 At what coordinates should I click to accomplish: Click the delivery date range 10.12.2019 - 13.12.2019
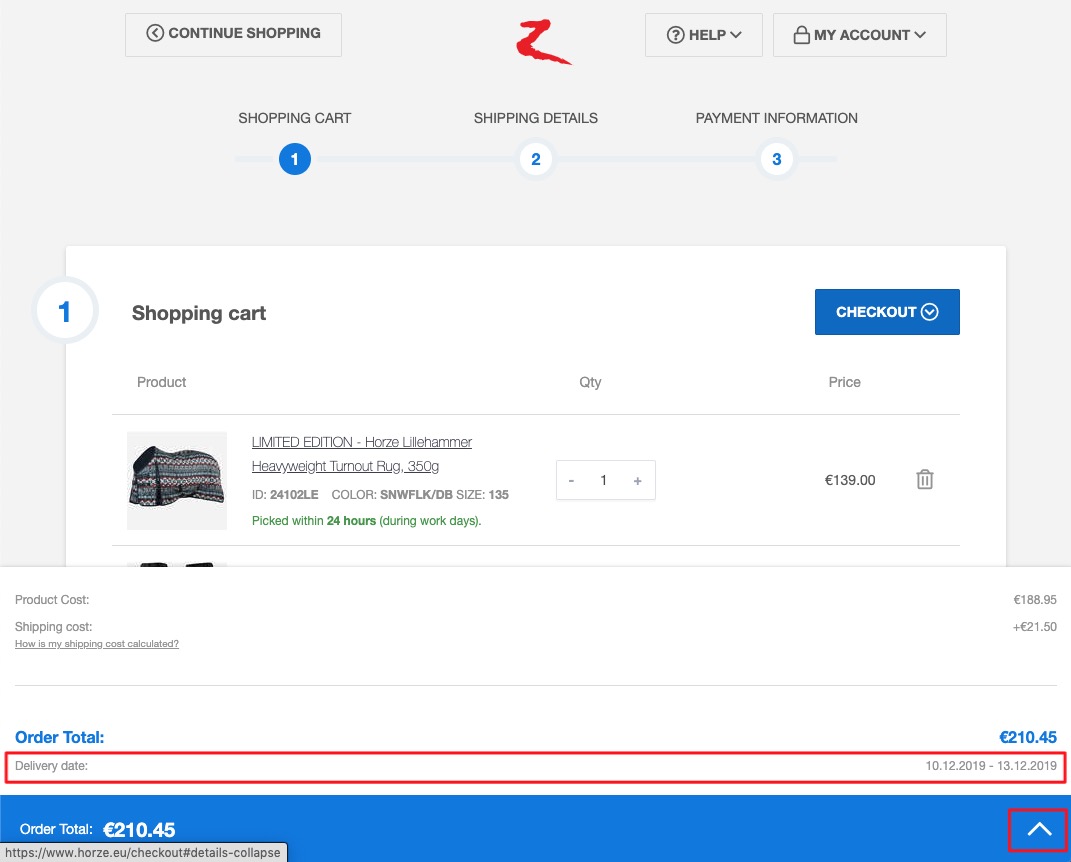991,766
